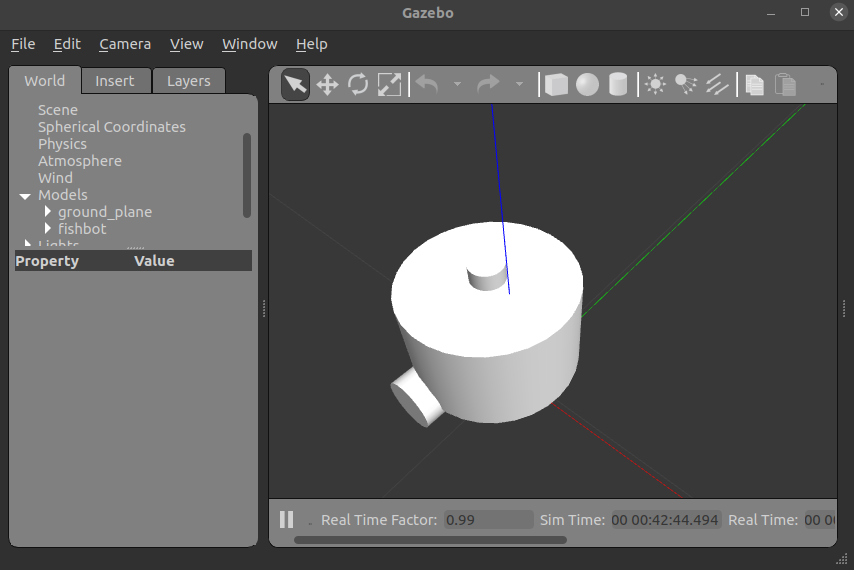The image size is (854, 570).
Task: Add a spot light
Action: [686, 85]
